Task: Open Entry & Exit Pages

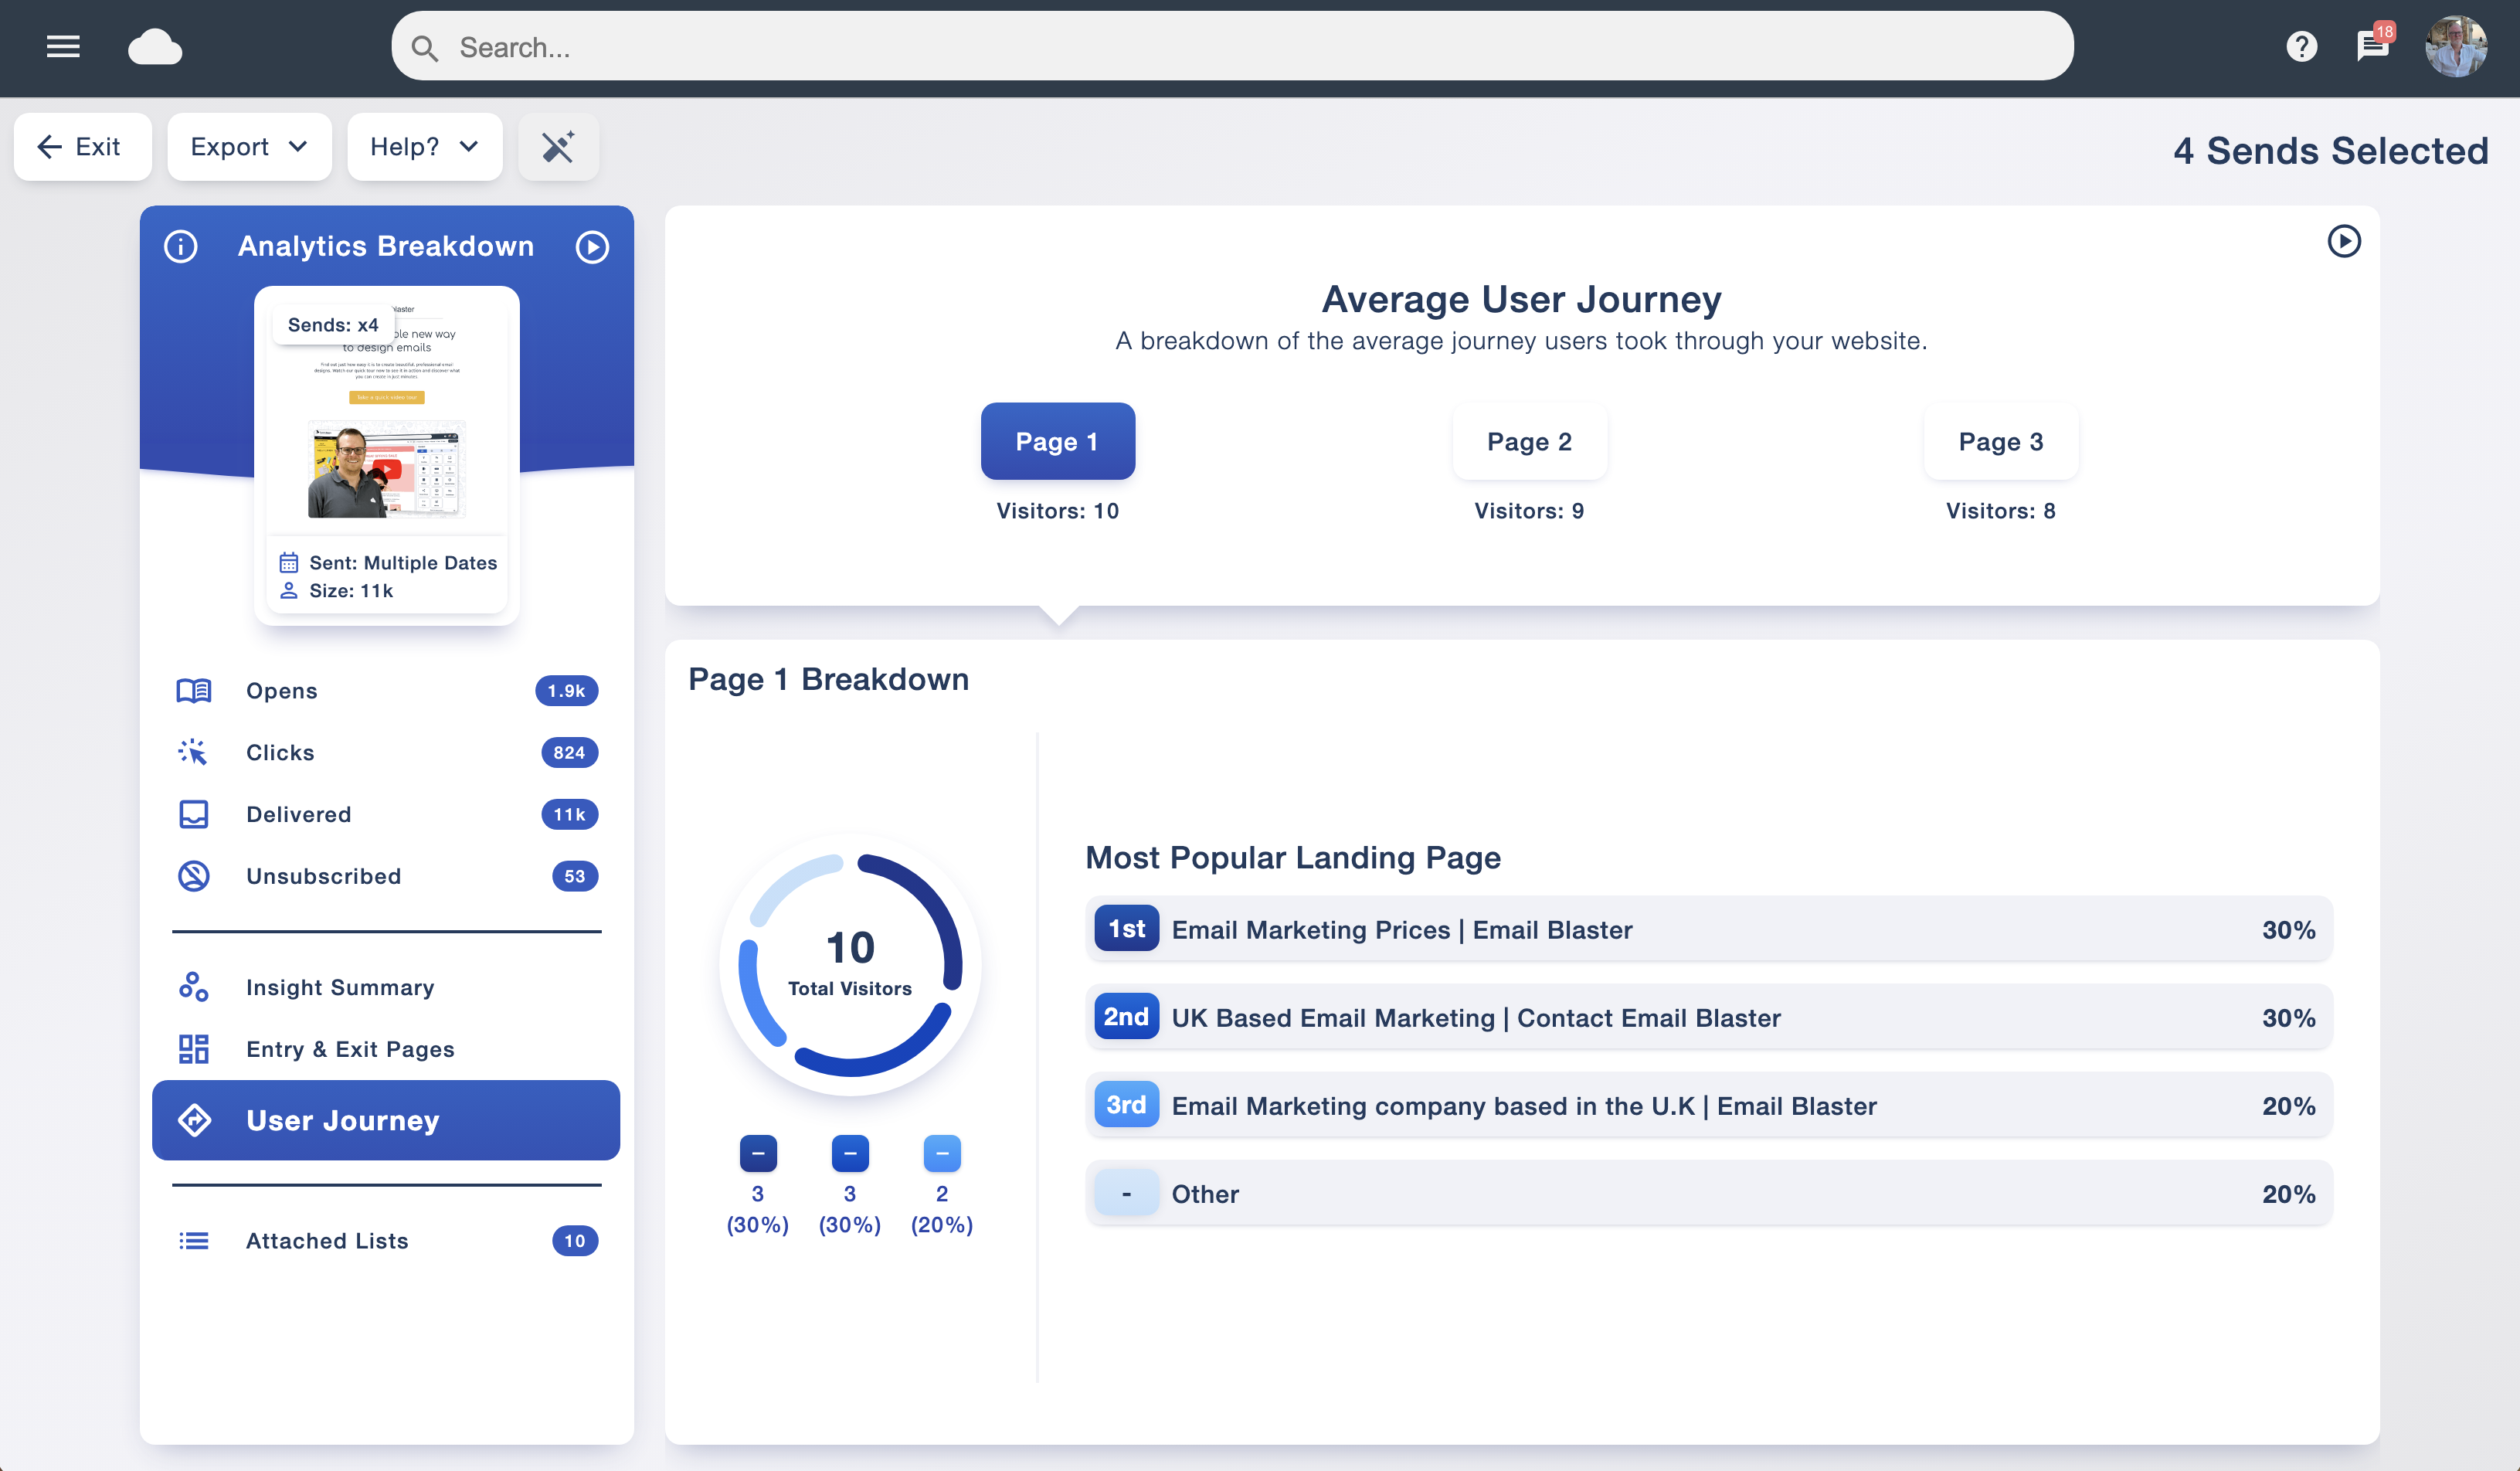Action: (x=386, y=1049)
